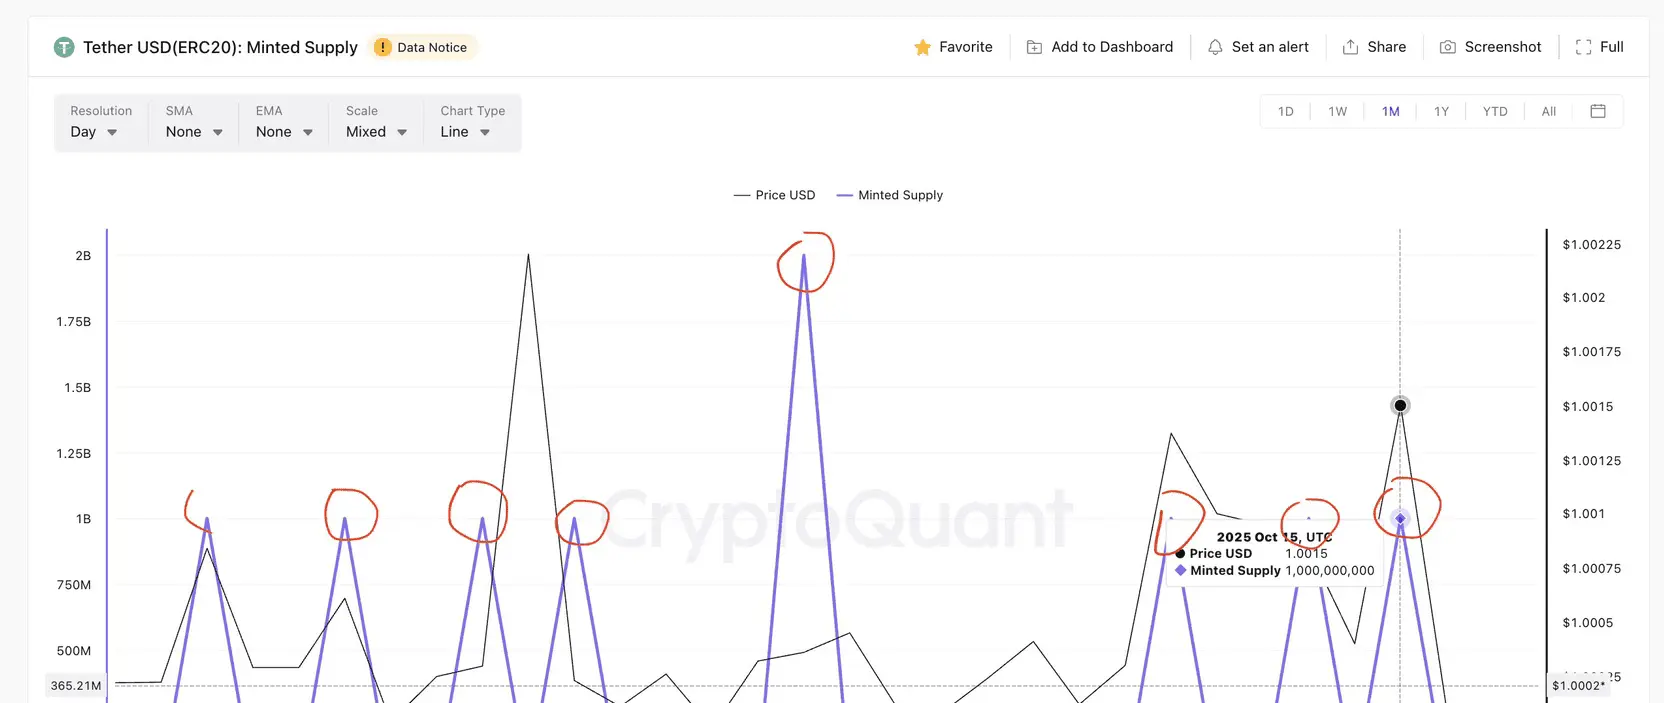Click the $1.00225 right axis label
This screenshot has height=703, width=1664.
1592,244
